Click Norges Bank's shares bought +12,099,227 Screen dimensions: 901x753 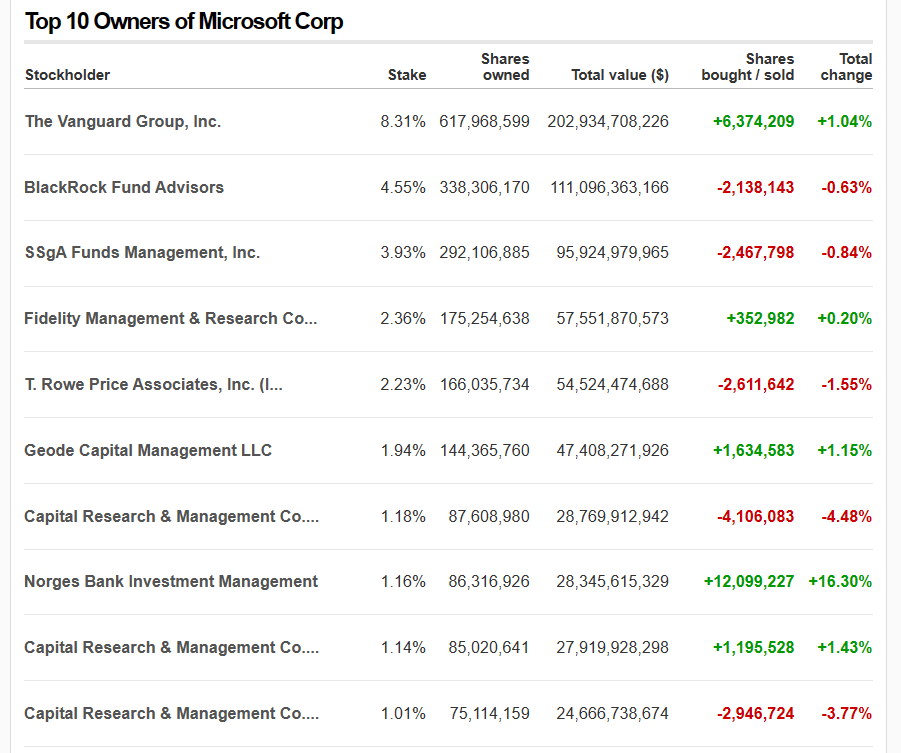749,581
